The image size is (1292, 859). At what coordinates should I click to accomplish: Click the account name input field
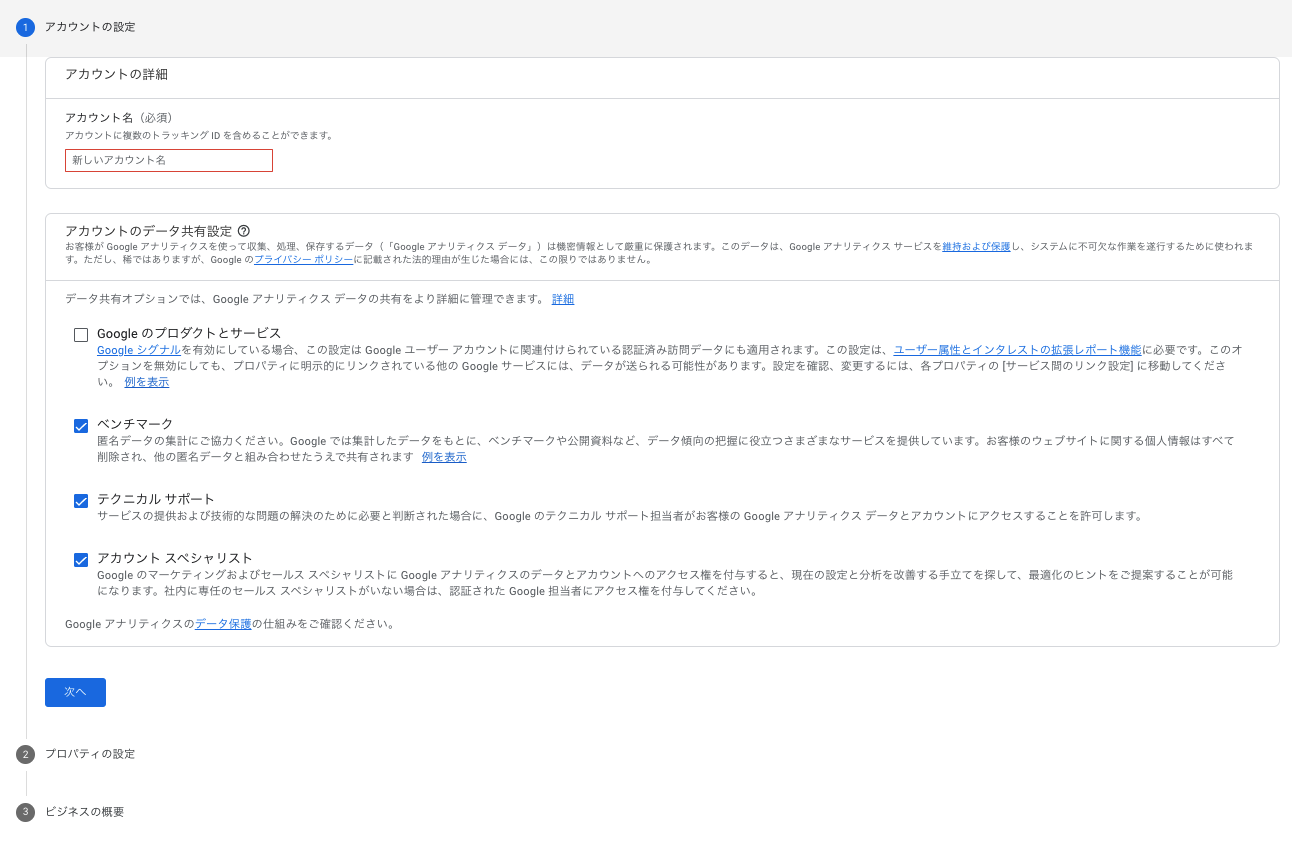(169, 160)
